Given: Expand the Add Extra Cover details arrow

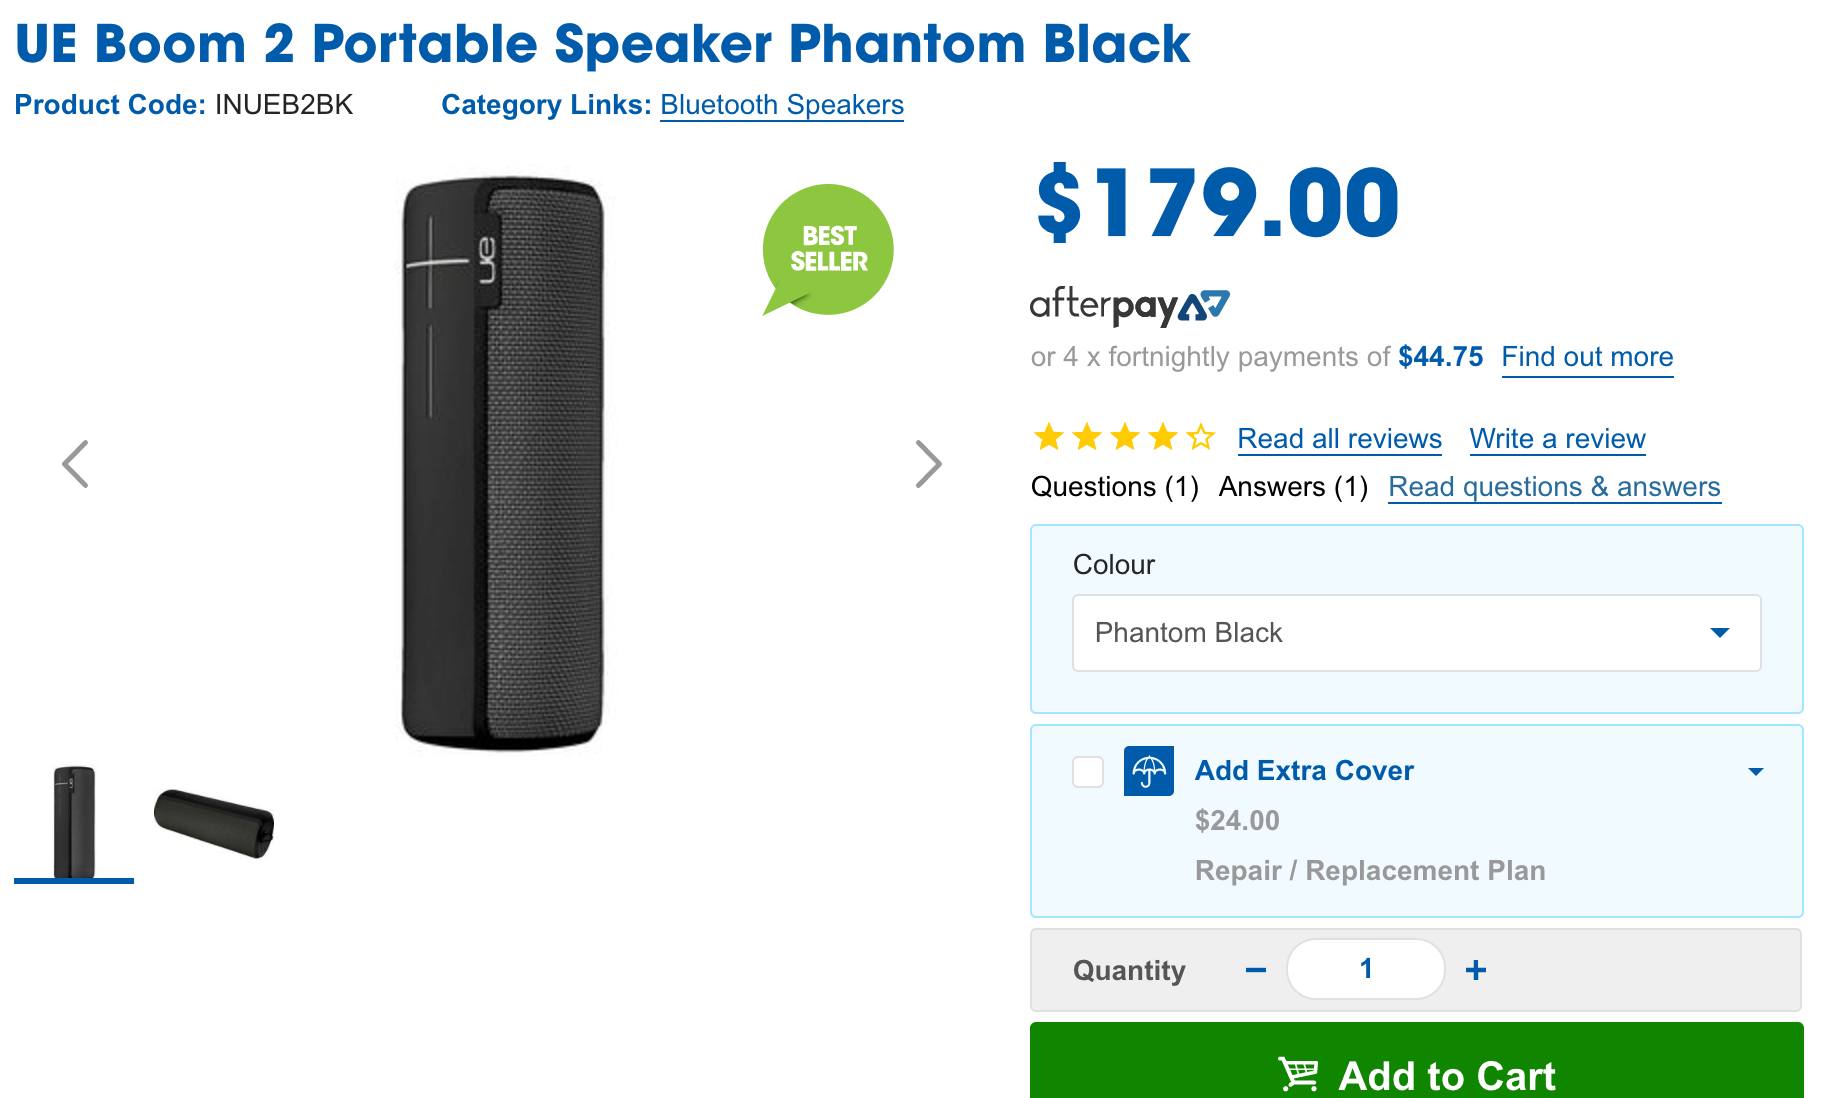Looking at the screenshot, I should coord(1755,771).
